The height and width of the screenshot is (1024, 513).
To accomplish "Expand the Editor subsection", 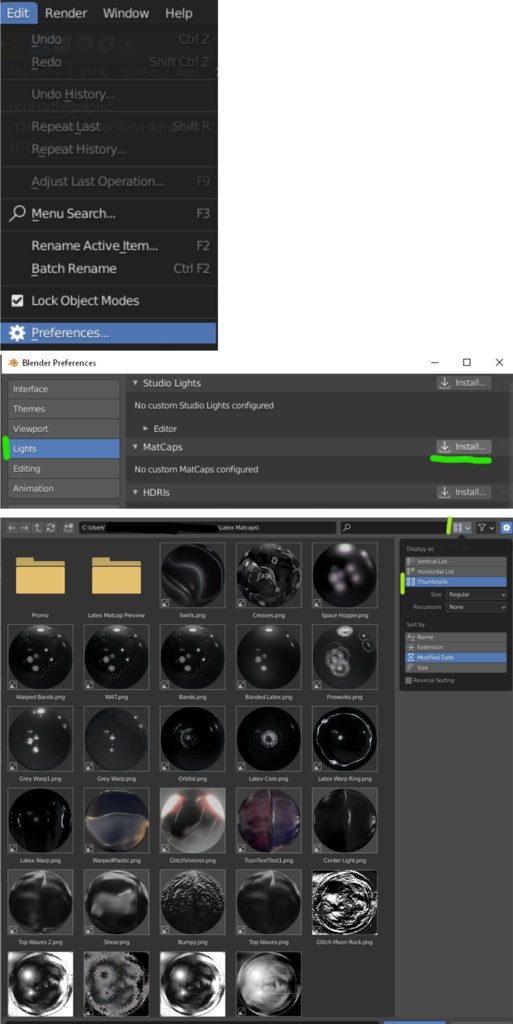I will point(146,429).
